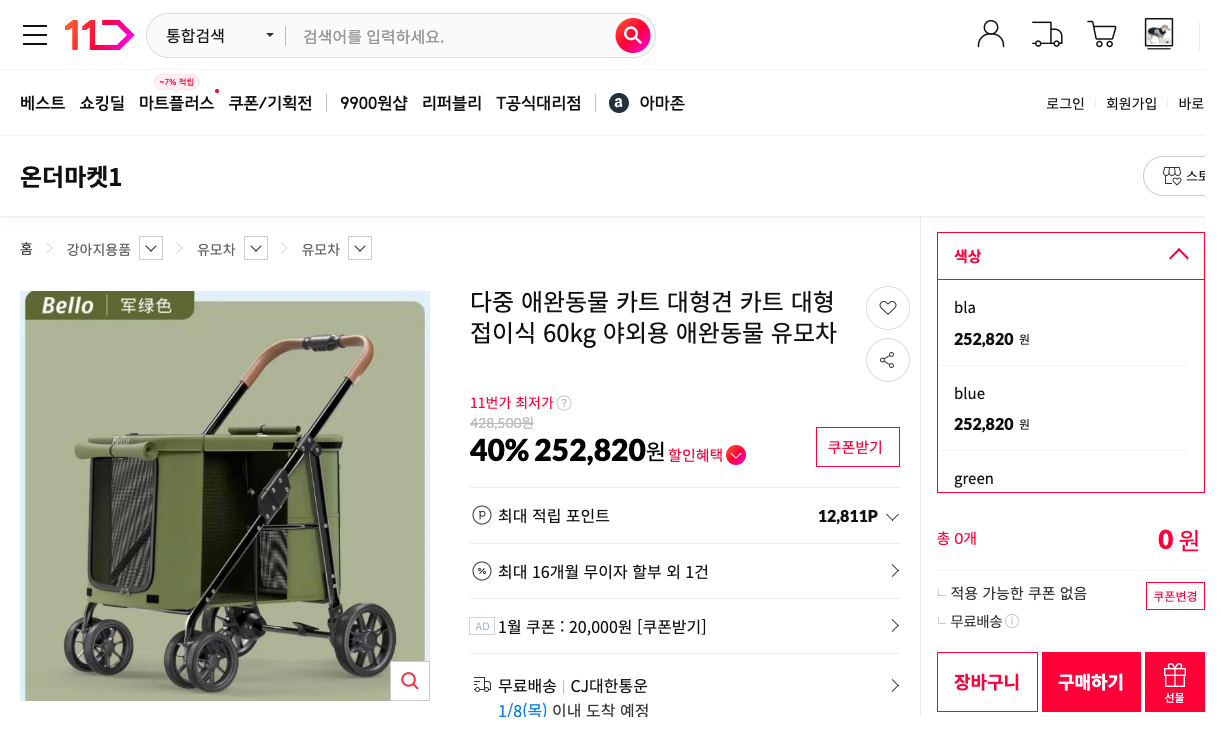Open the shopping cart icon
The image size is (1221, 733).
1101,33
